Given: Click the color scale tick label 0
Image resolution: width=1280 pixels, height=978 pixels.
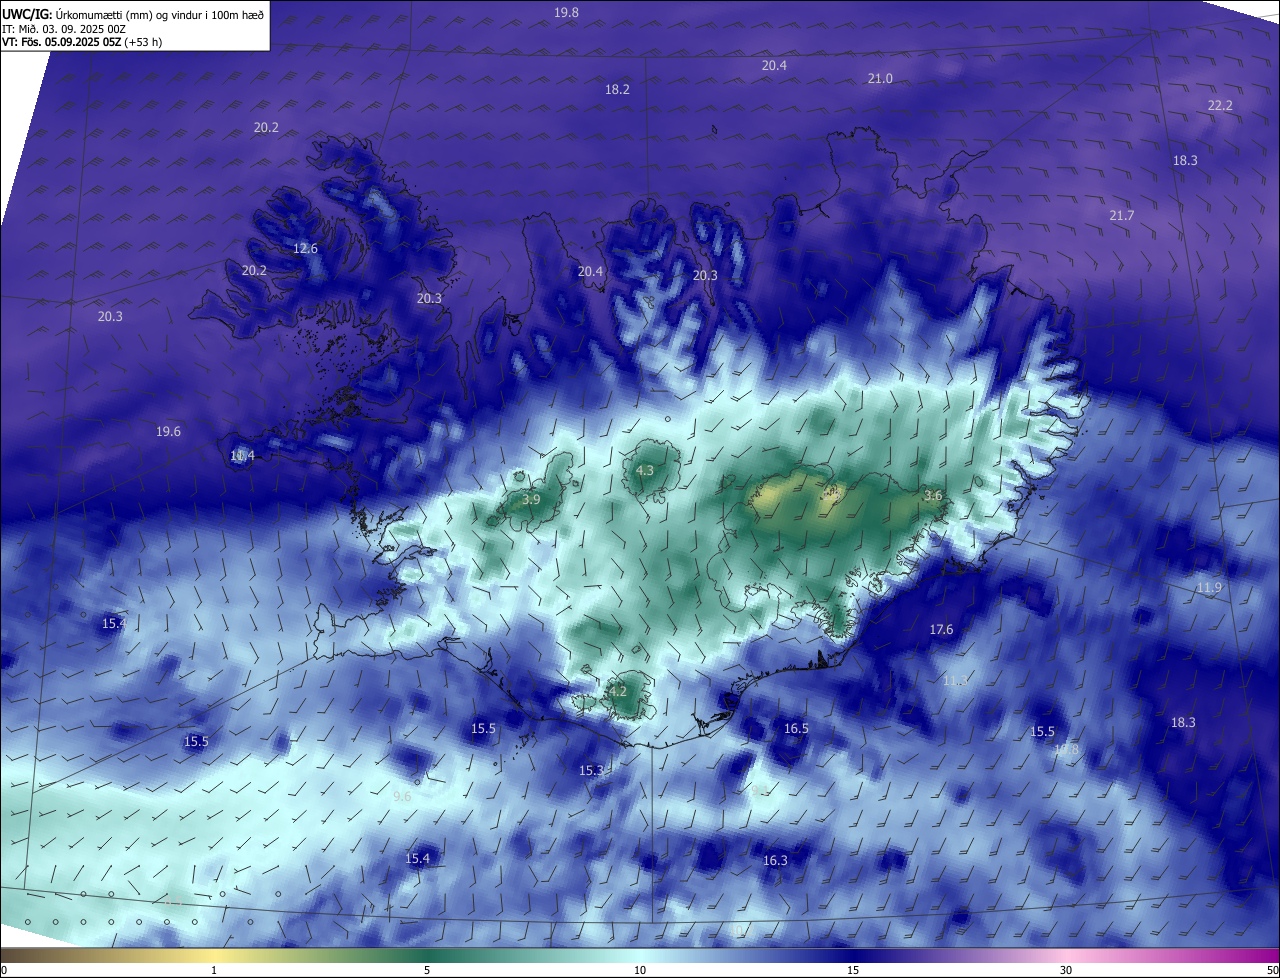Looking at the screenshot, I should point(4,970).
